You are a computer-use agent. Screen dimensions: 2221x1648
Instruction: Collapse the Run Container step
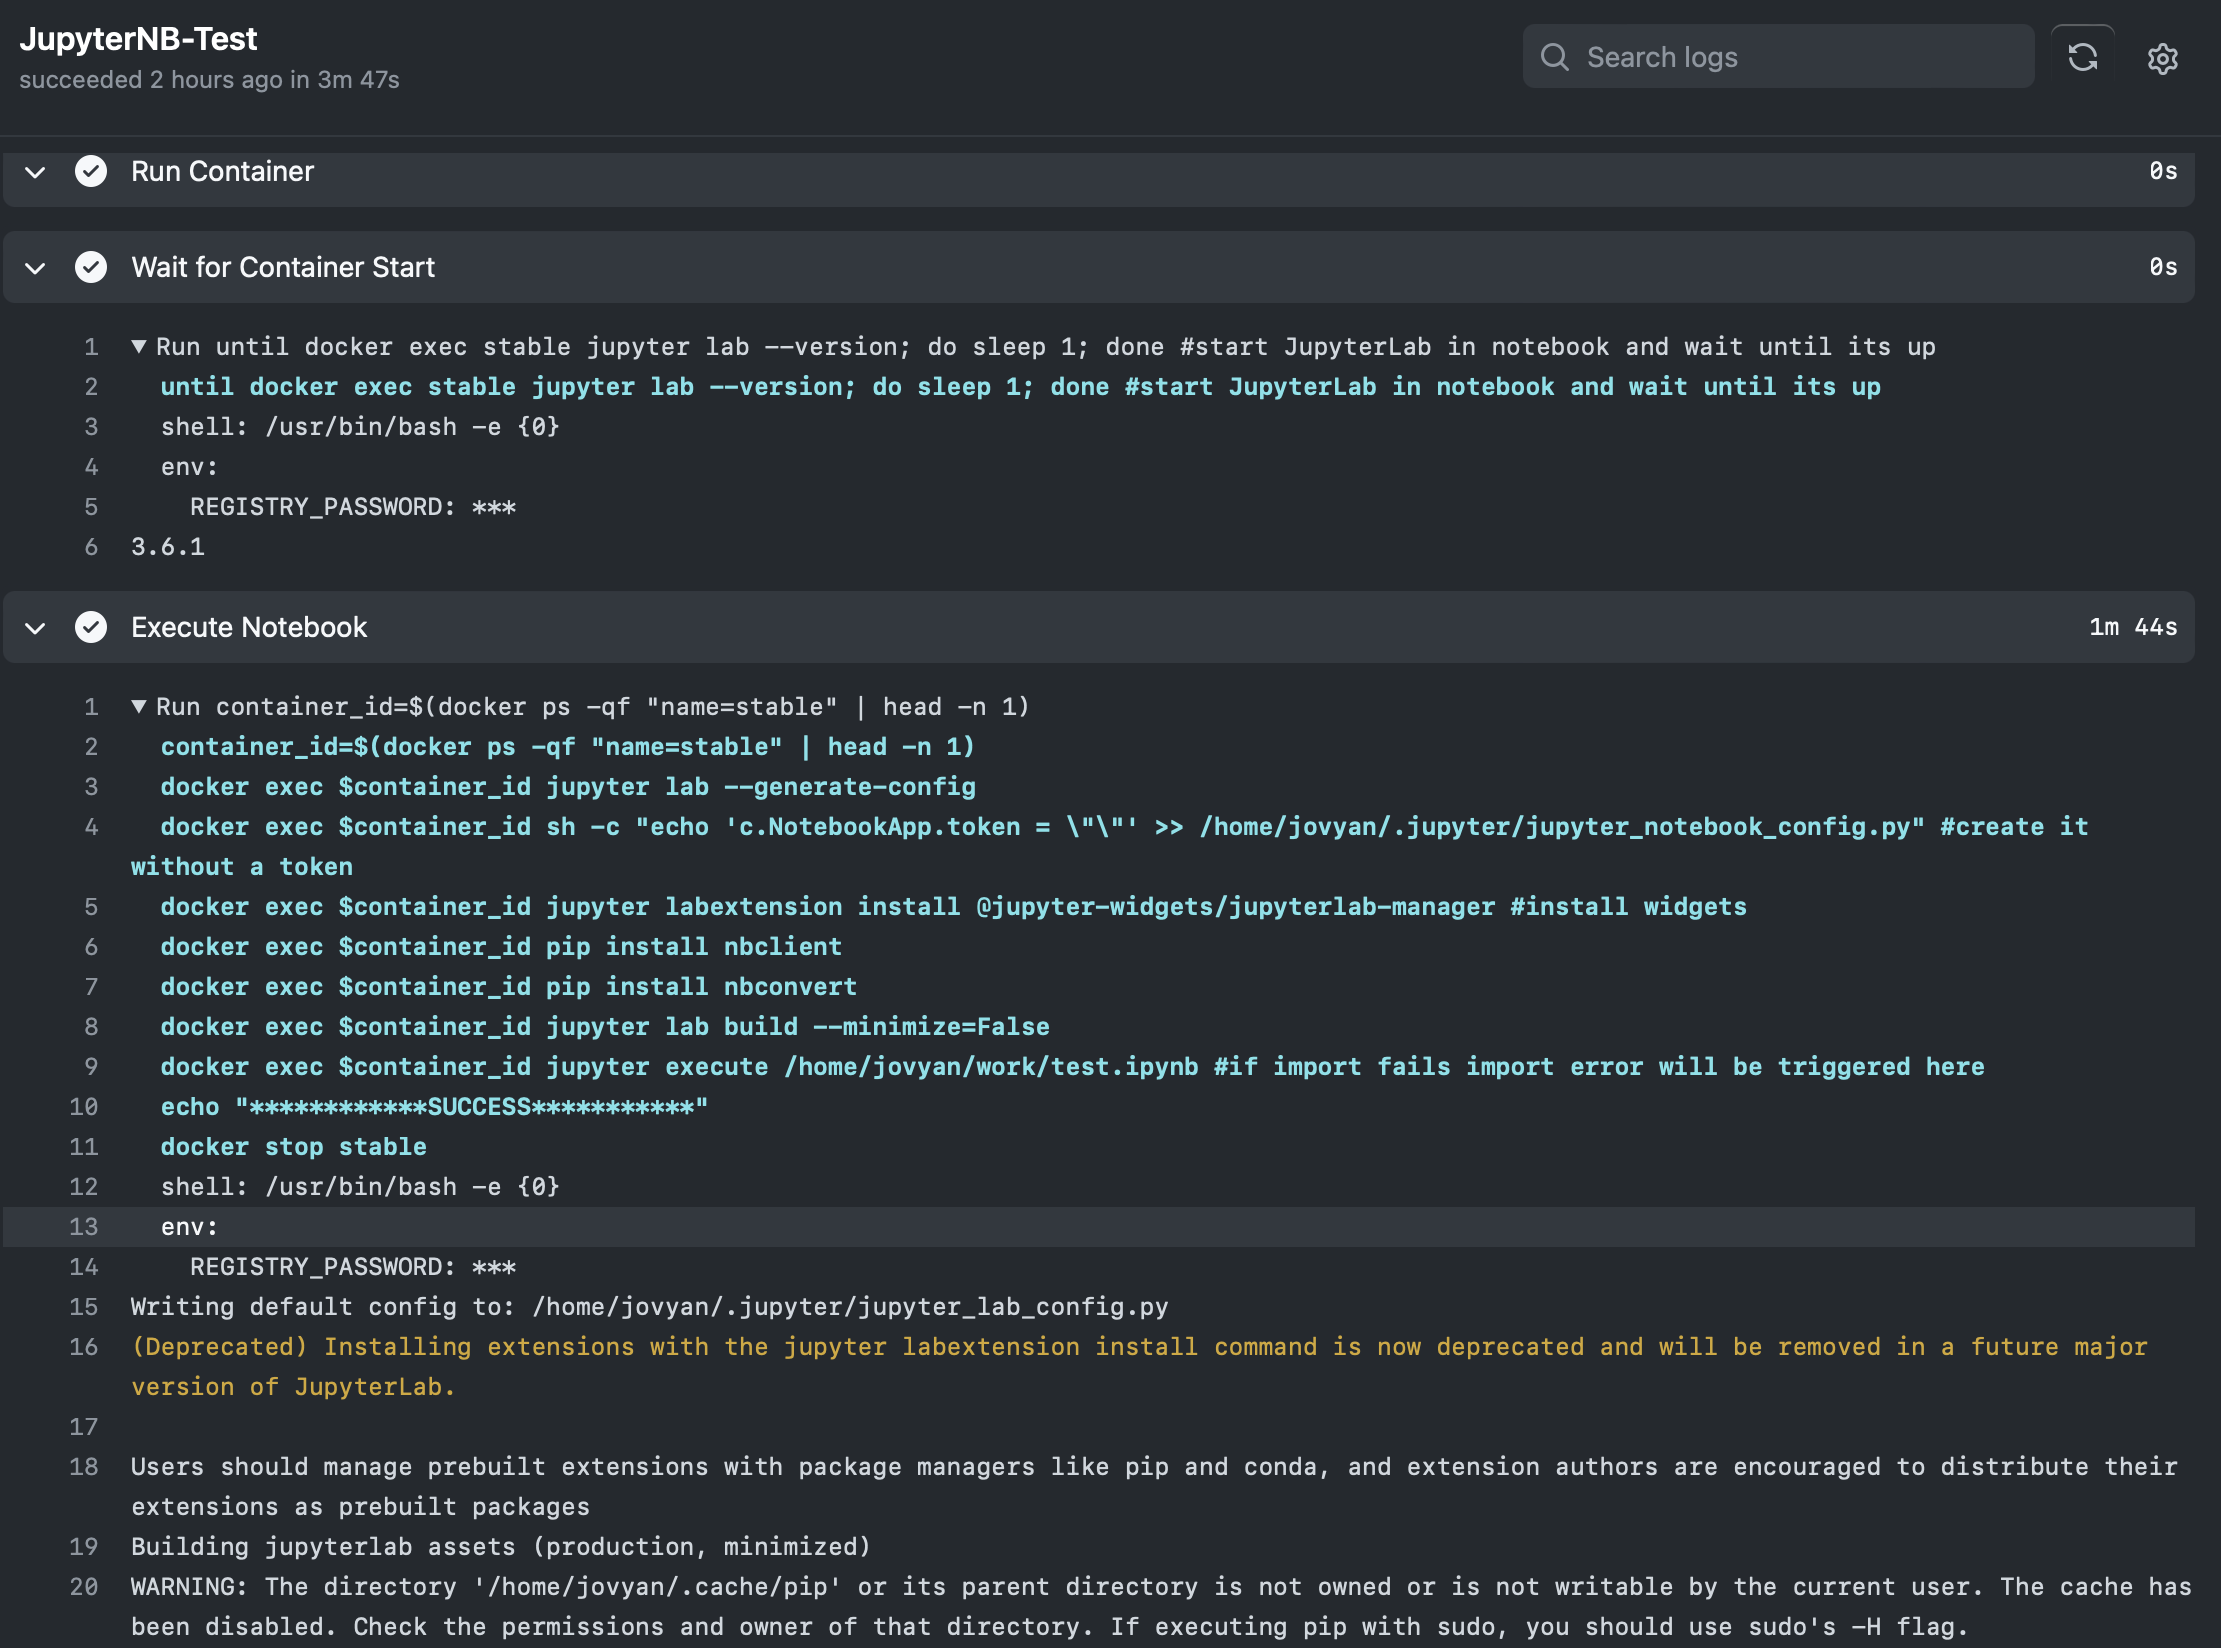pos(34,172)
